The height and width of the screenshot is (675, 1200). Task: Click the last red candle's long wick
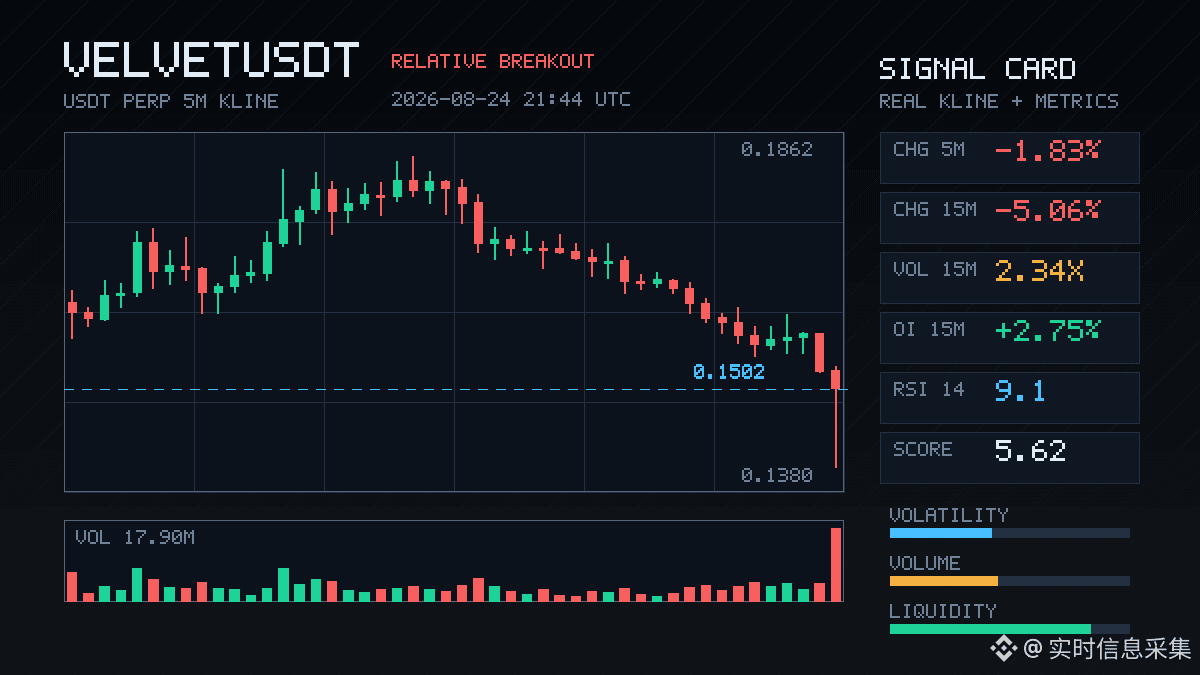[836, 428]
